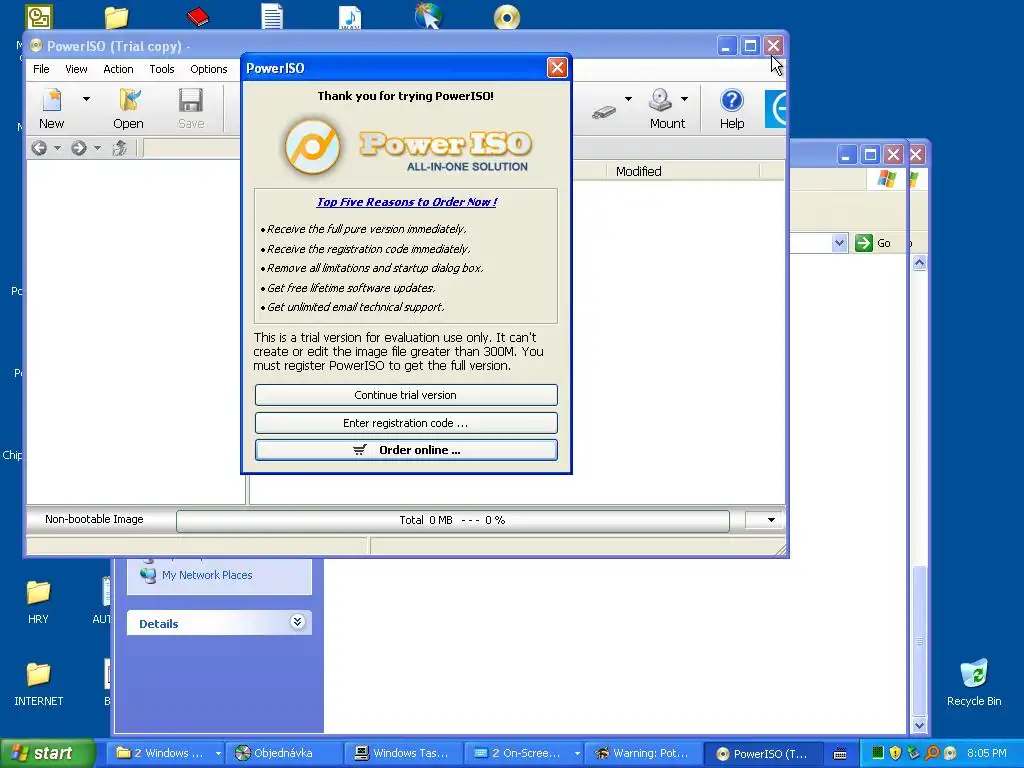
Task: Click the keyboard icon on the taskbar
Action: tap(840, 754)
